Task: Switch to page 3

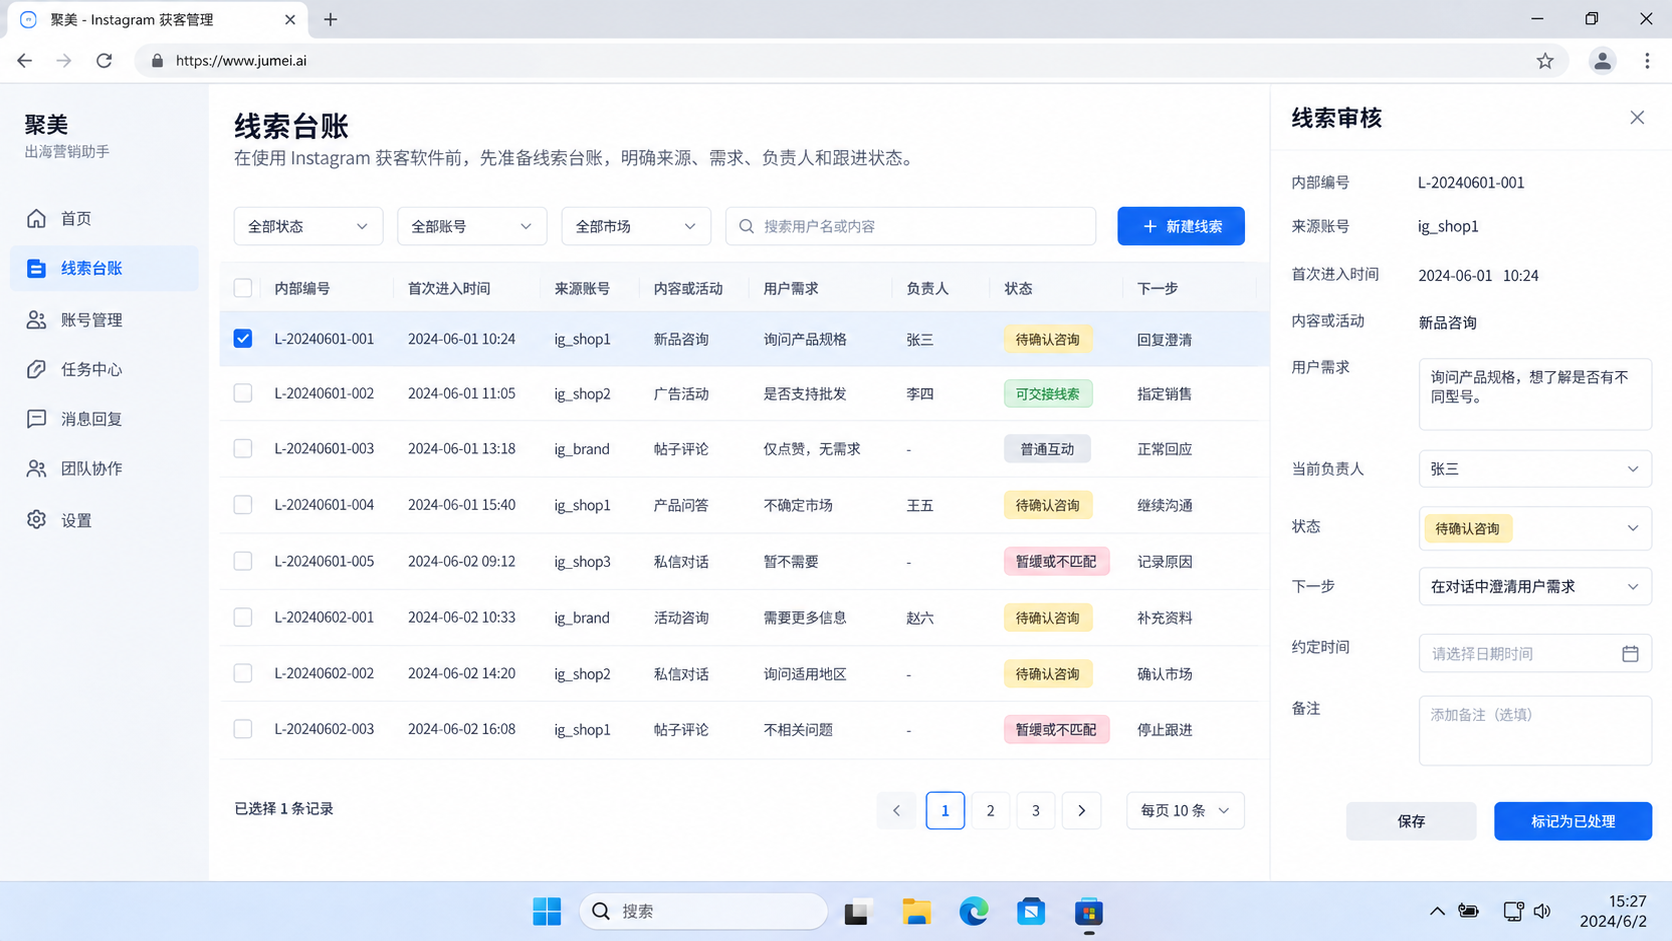Action: (x=1036, y=811)
